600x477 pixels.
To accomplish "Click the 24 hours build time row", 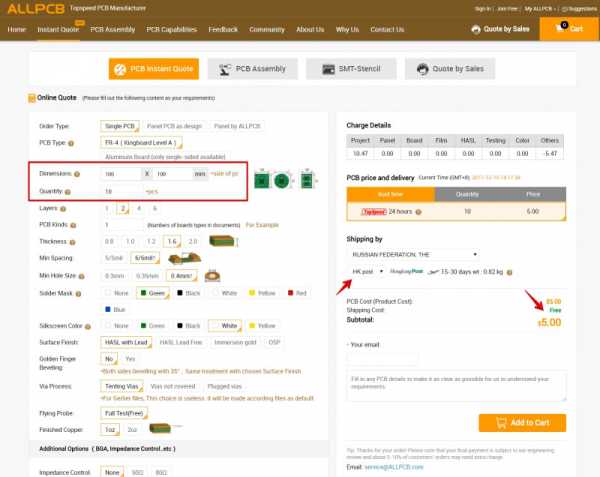I will tap(456, 212).
